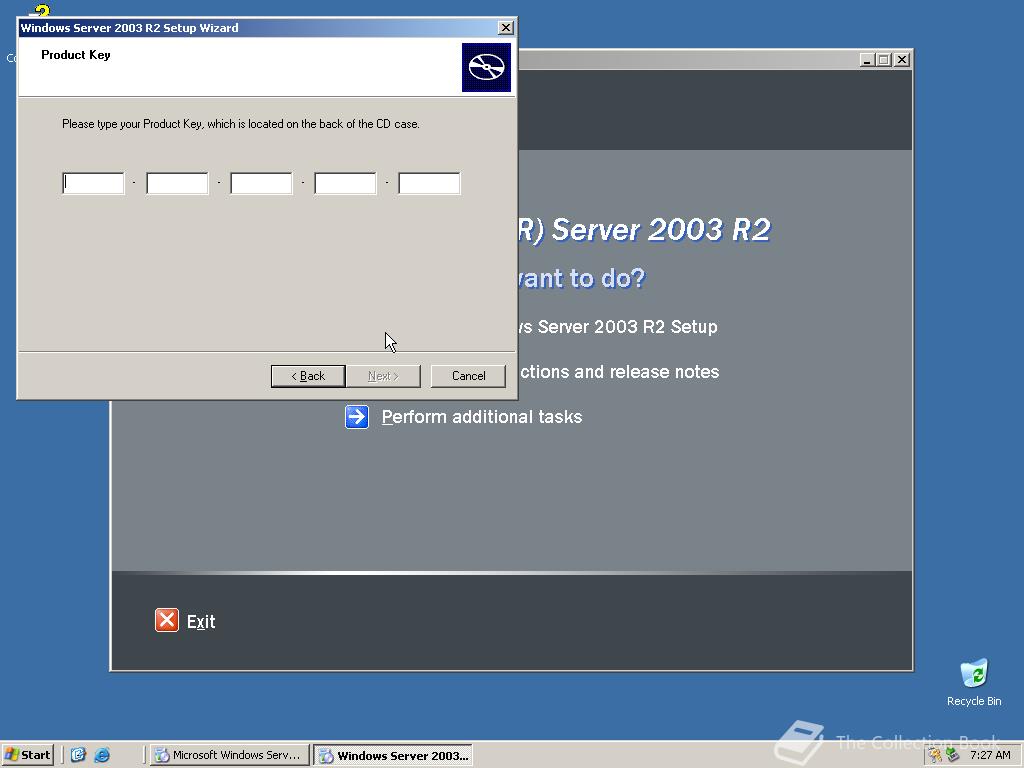Open the Start menu
This screenshot has width=1024, height=768.
27,755
